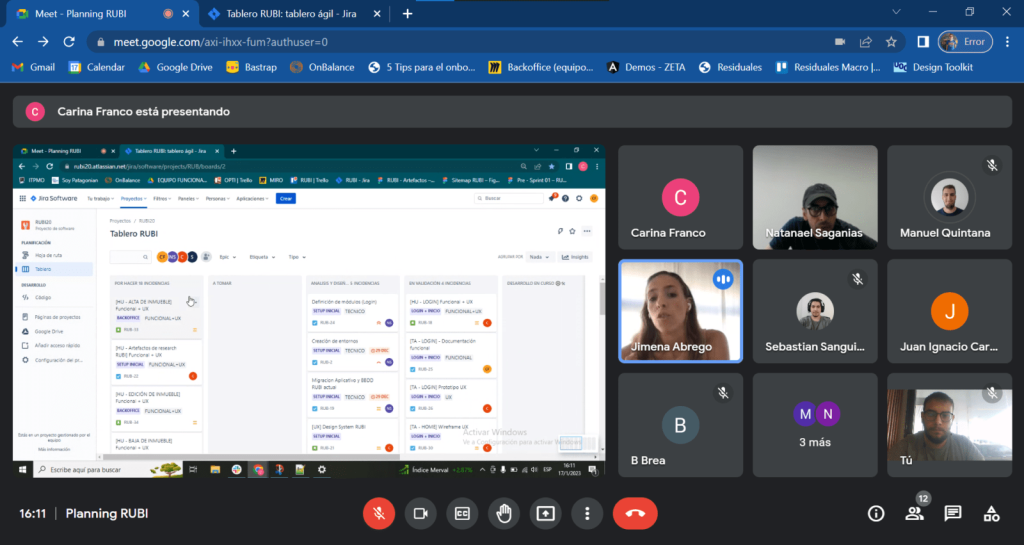The image size is (1024, 545).
Task: Open meeting details info icon
Action: coord(876,514)
